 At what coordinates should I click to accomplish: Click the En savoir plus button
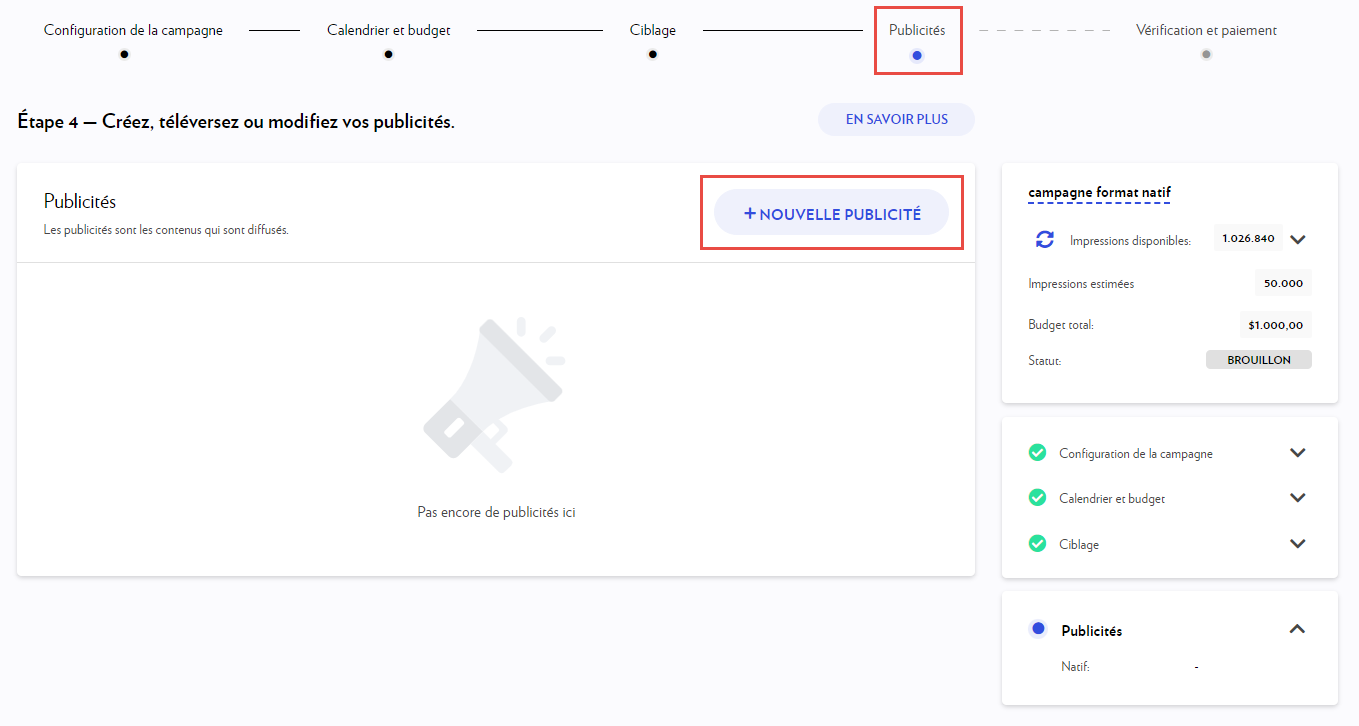coord(896,119)
